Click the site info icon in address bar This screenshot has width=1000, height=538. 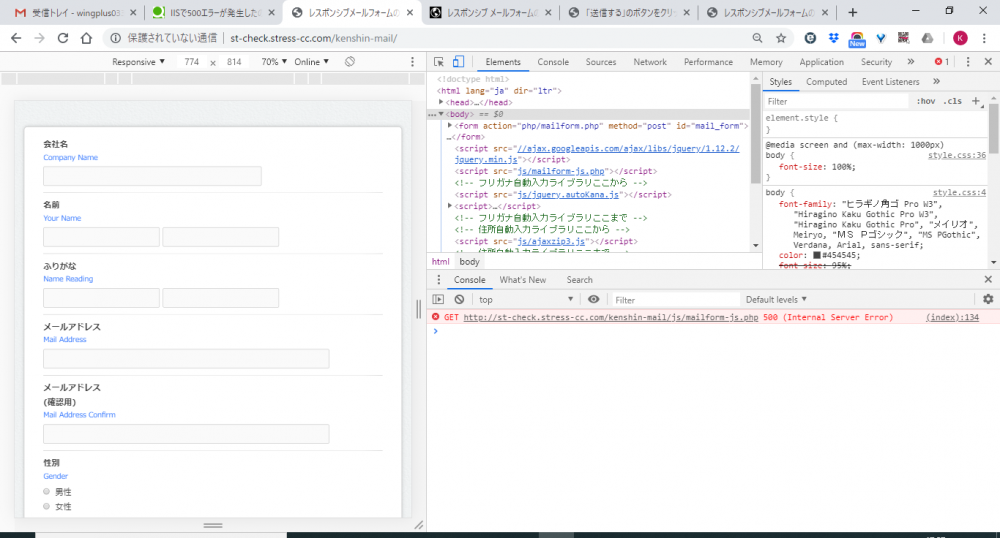[115, 38]
